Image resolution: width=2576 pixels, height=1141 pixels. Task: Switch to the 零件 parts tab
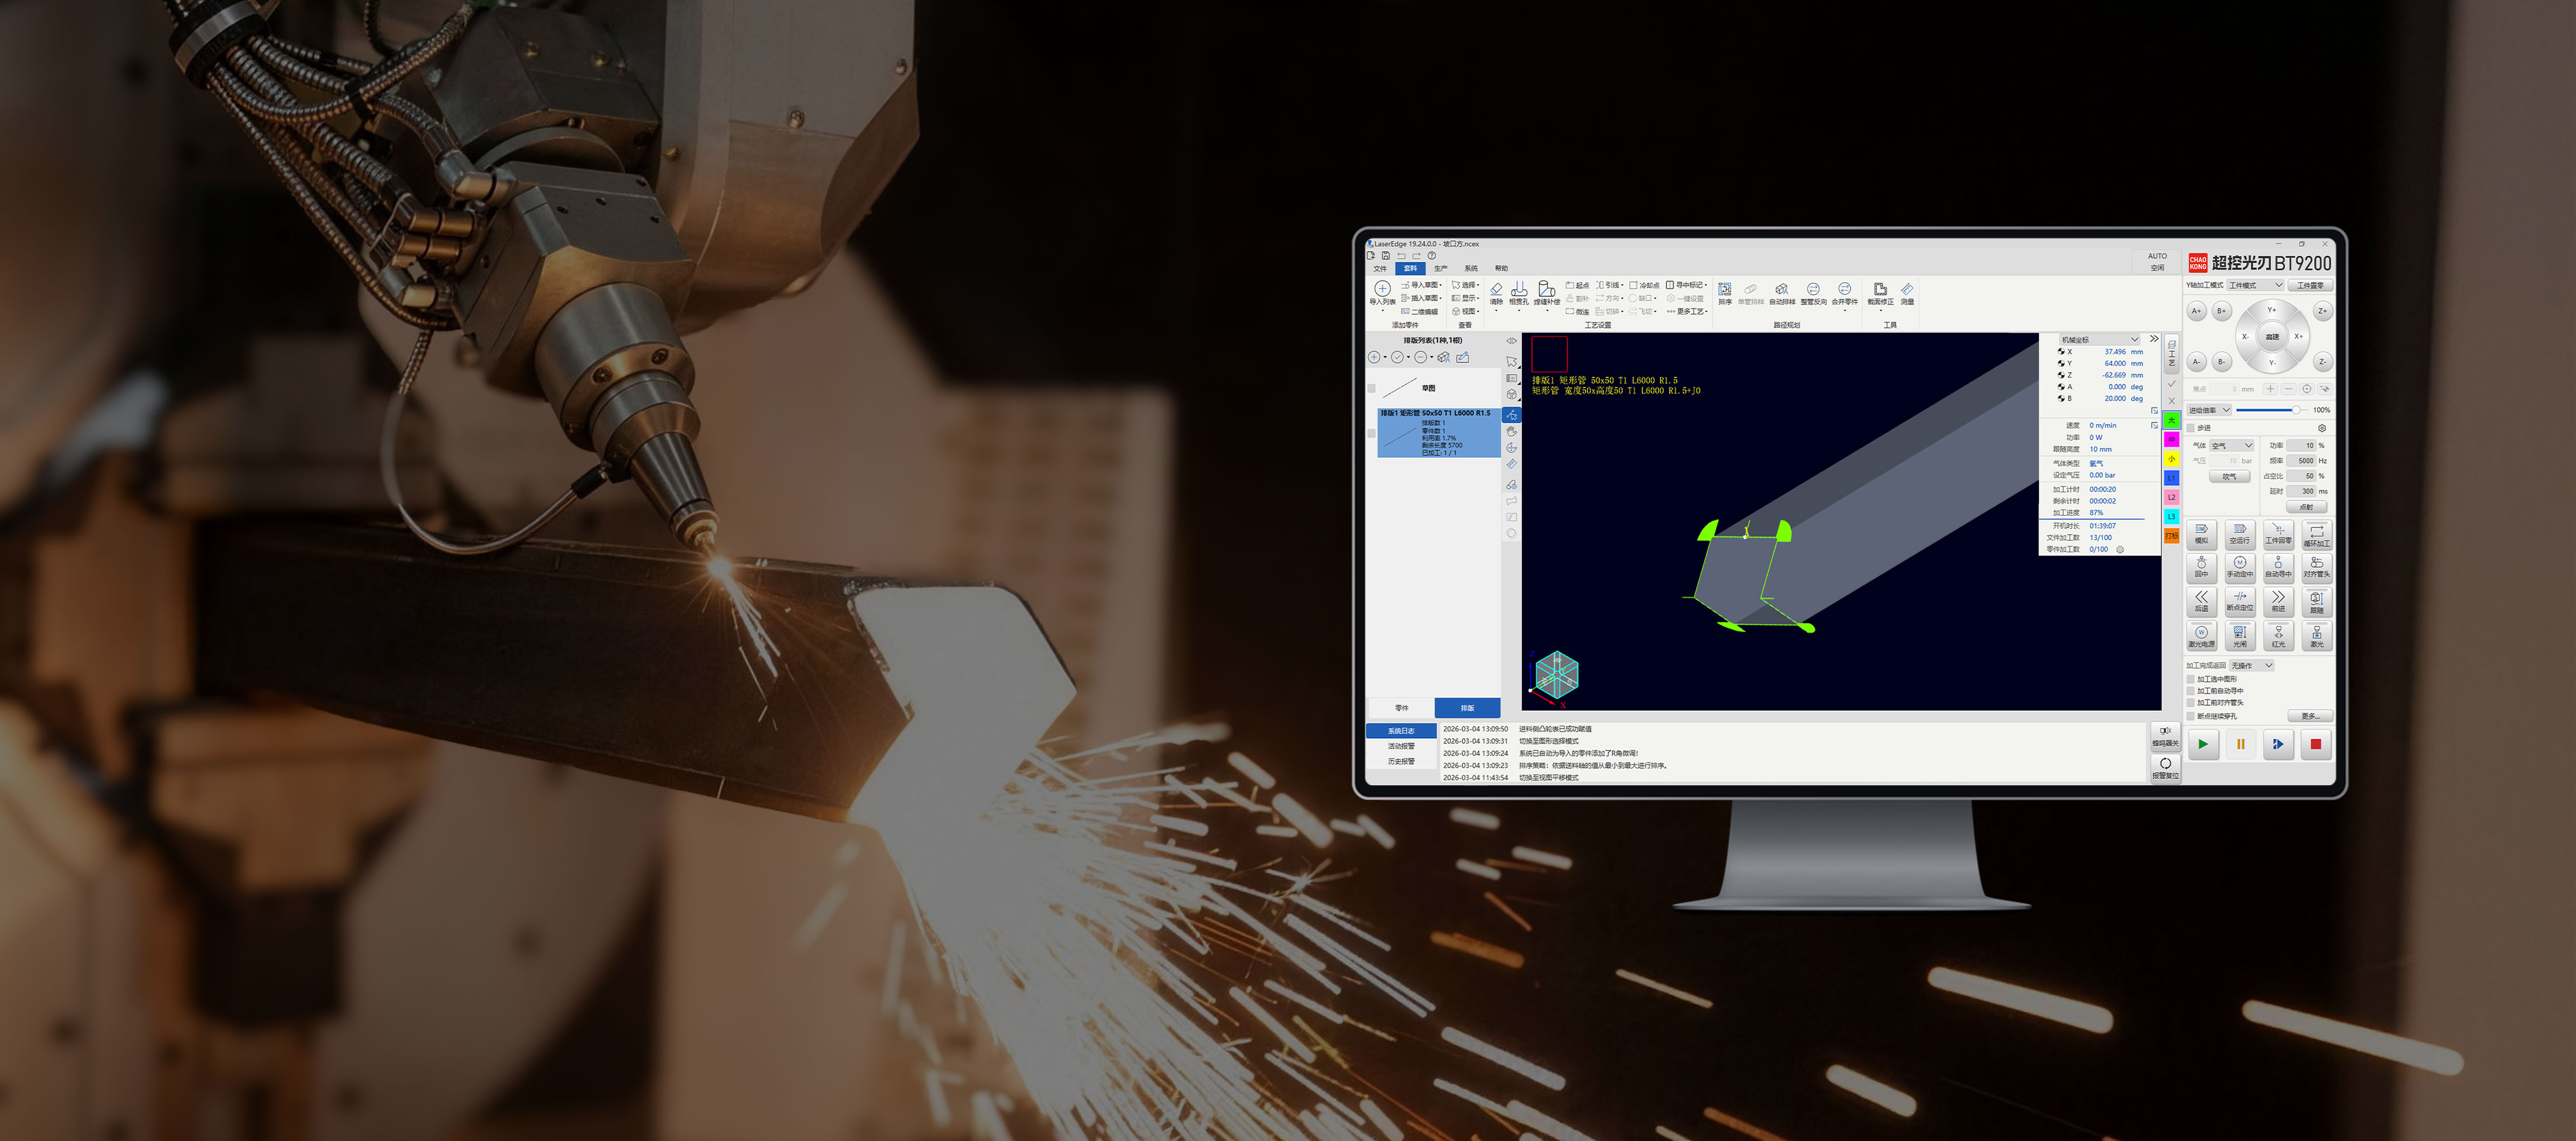[1401, 707]
